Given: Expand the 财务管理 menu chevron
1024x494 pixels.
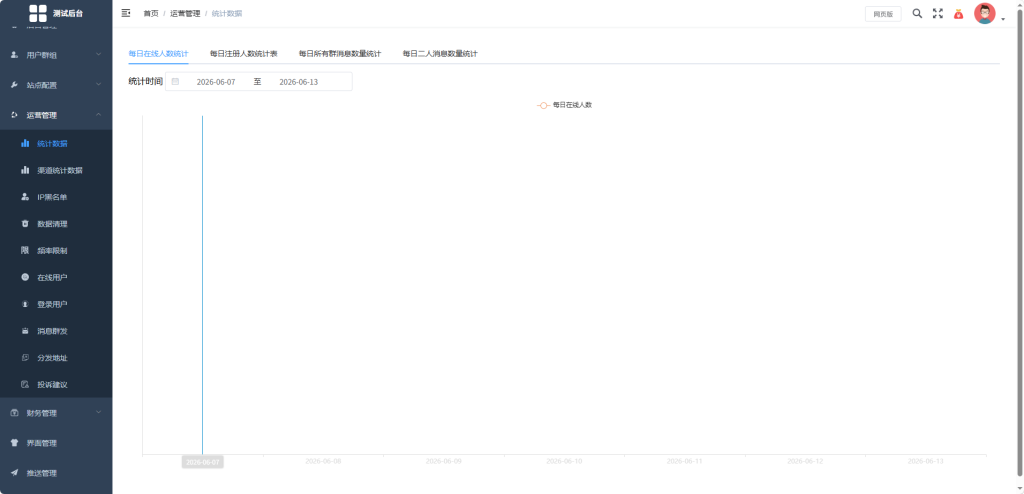Looking at the screenshot, I should tap(99, 412).
